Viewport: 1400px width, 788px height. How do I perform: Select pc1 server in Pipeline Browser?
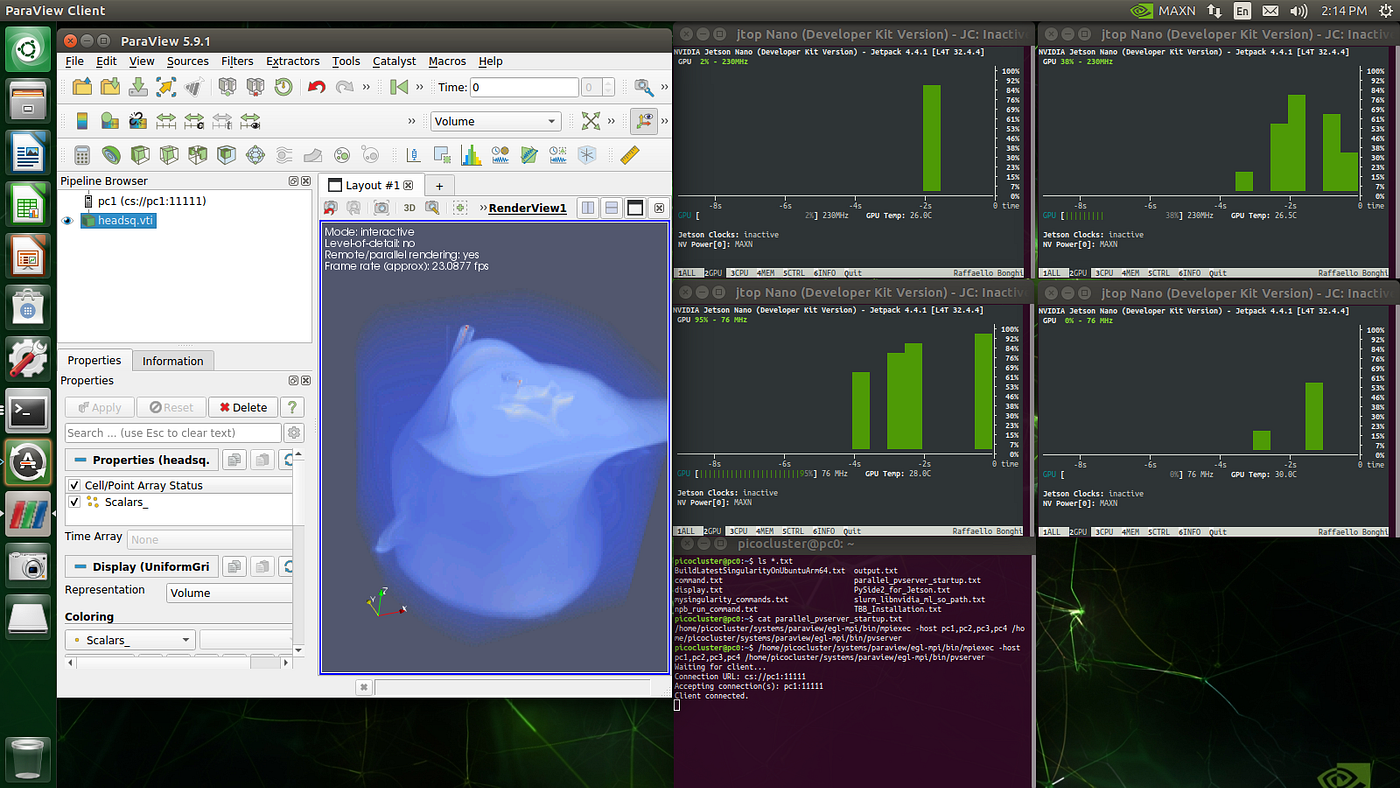coord(151,201)
